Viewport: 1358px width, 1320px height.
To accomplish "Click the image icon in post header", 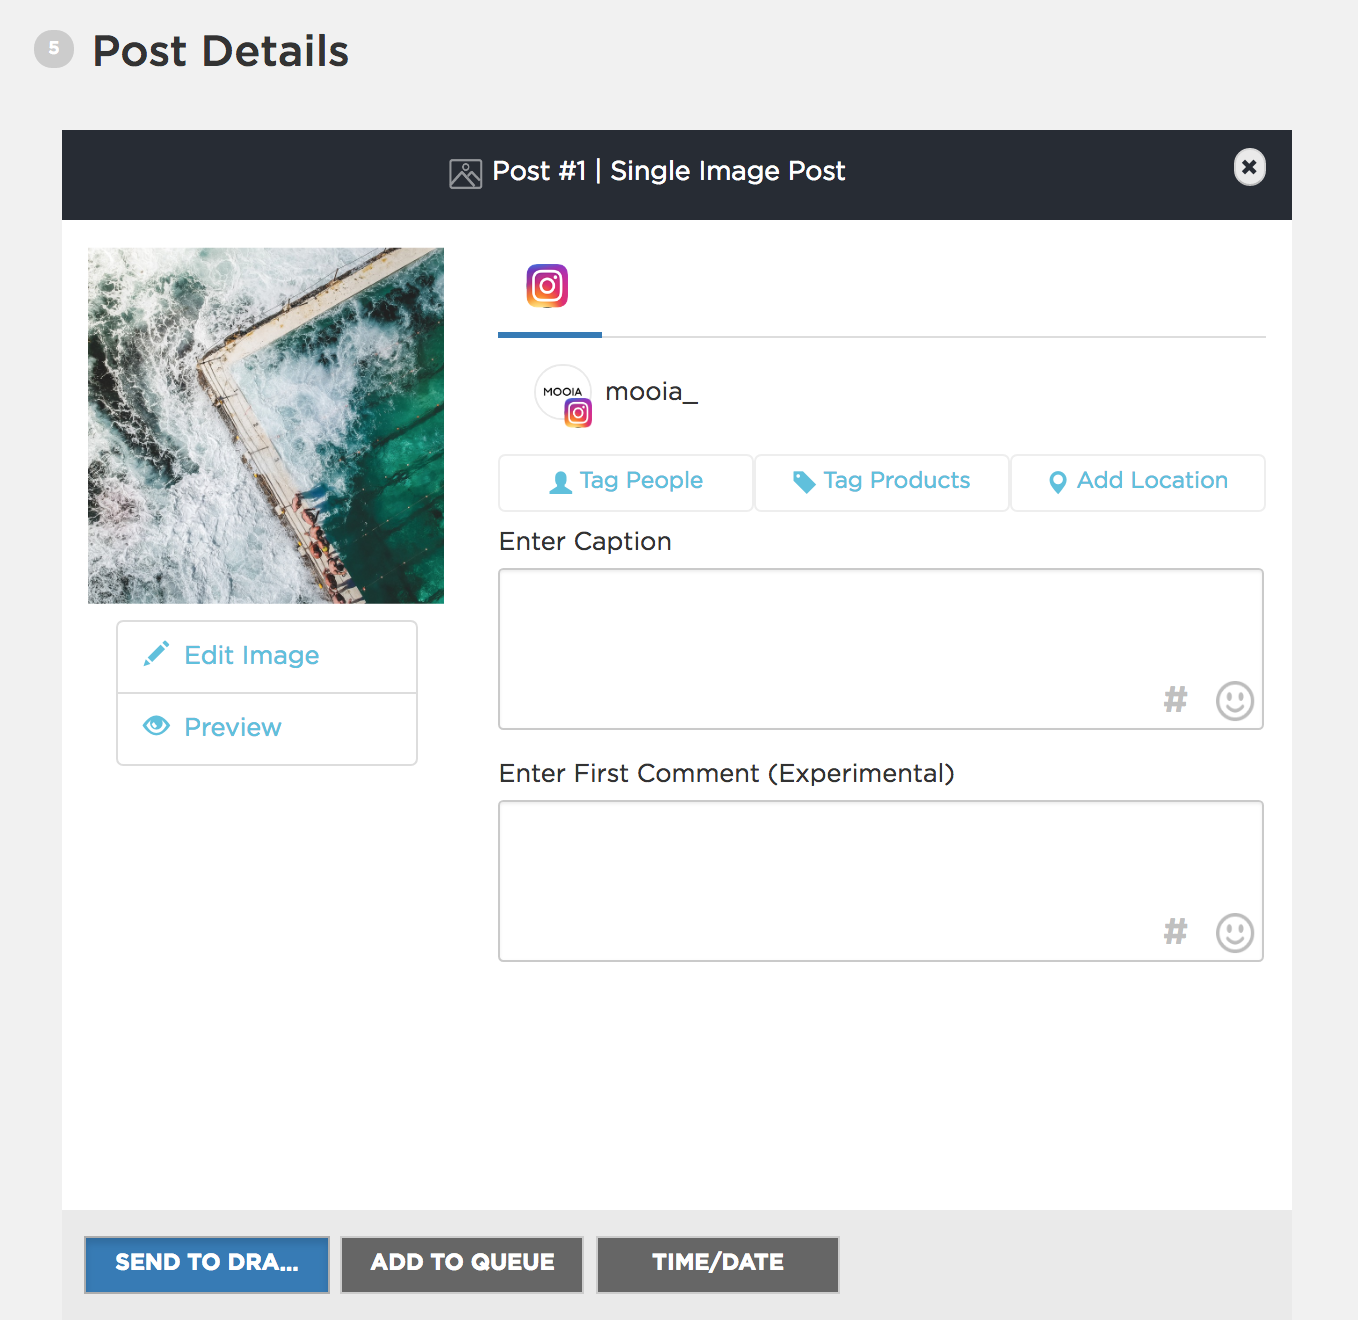I will click(465, 173).
